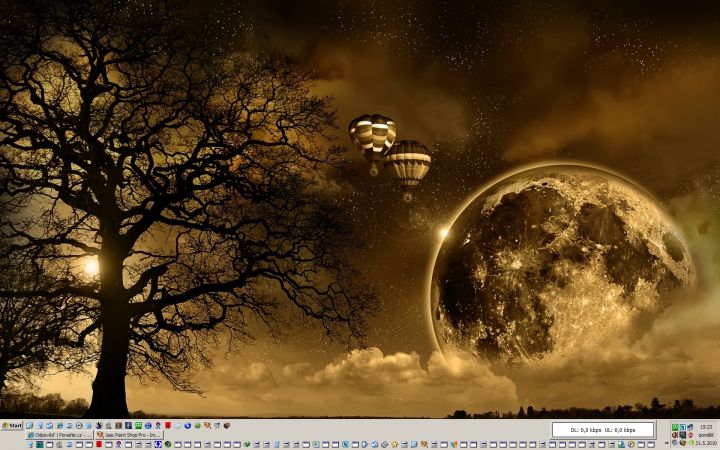The width and height of the screenshot is (720, 450).
Task: Click the system clock showing 15:23
Action: [x=706, y=427]
